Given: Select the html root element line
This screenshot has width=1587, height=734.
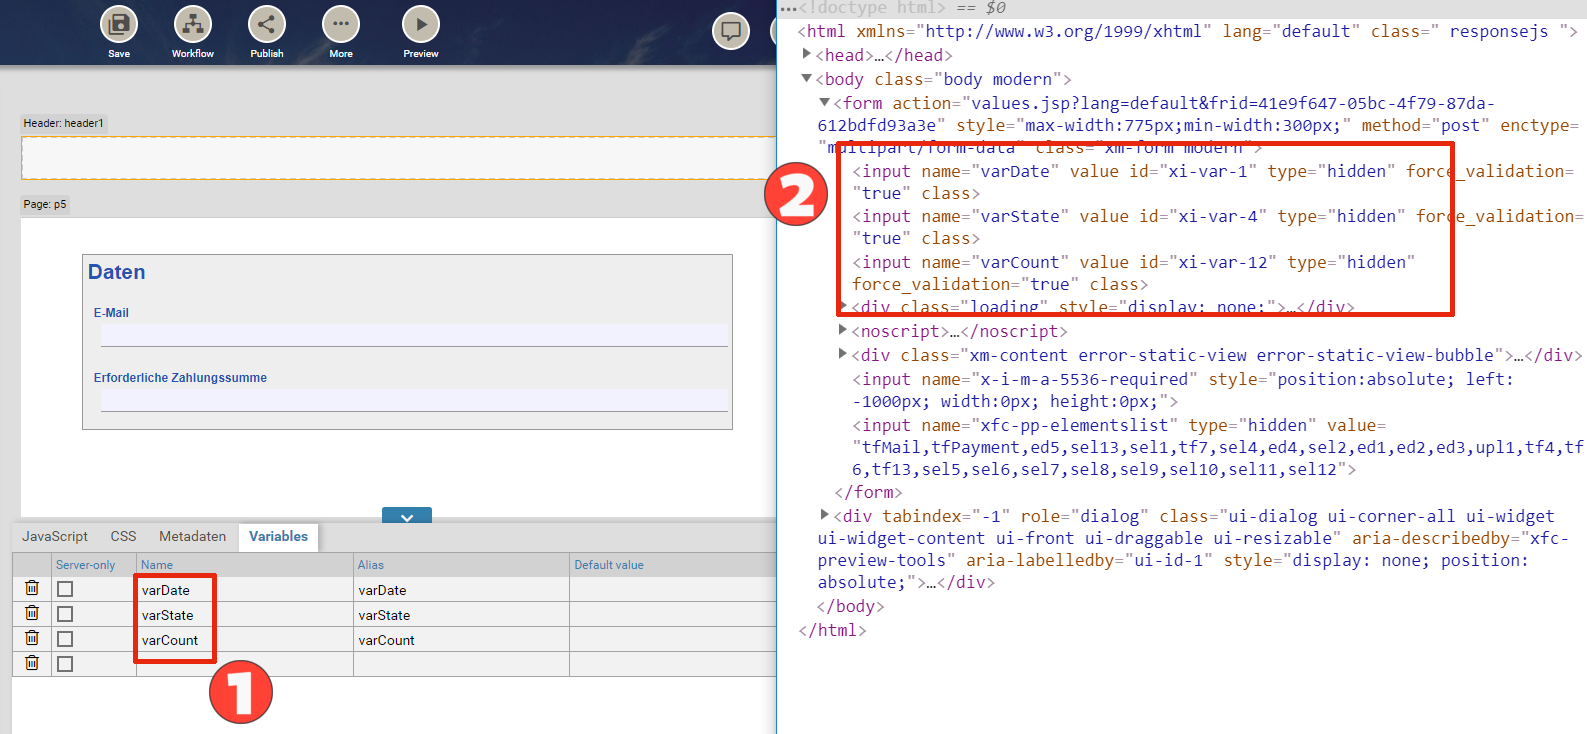Looking at the screenshot, I should point(1187,31).
